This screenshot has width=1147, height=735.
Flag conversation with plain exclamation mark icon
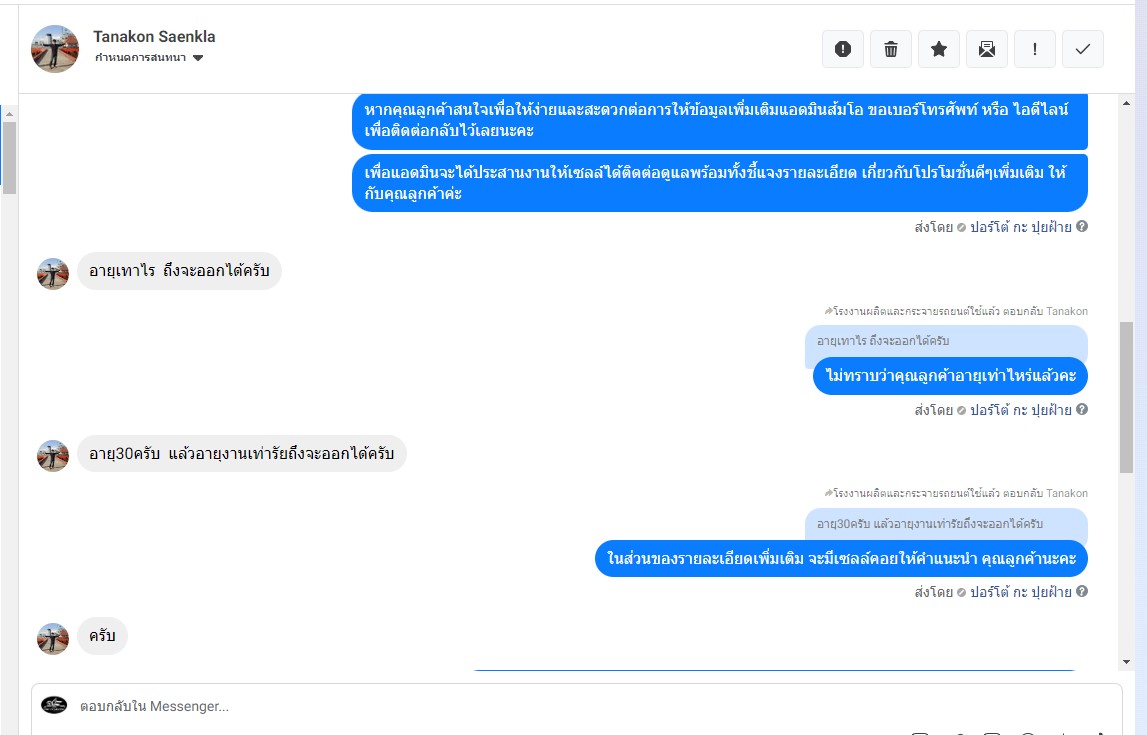click(1034, 49)
